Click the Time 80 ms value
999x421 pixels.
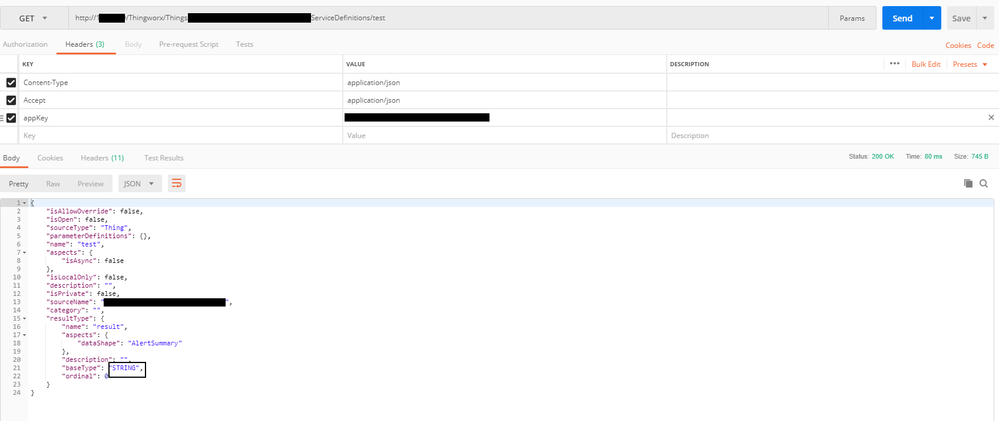(x=931, y=156)
